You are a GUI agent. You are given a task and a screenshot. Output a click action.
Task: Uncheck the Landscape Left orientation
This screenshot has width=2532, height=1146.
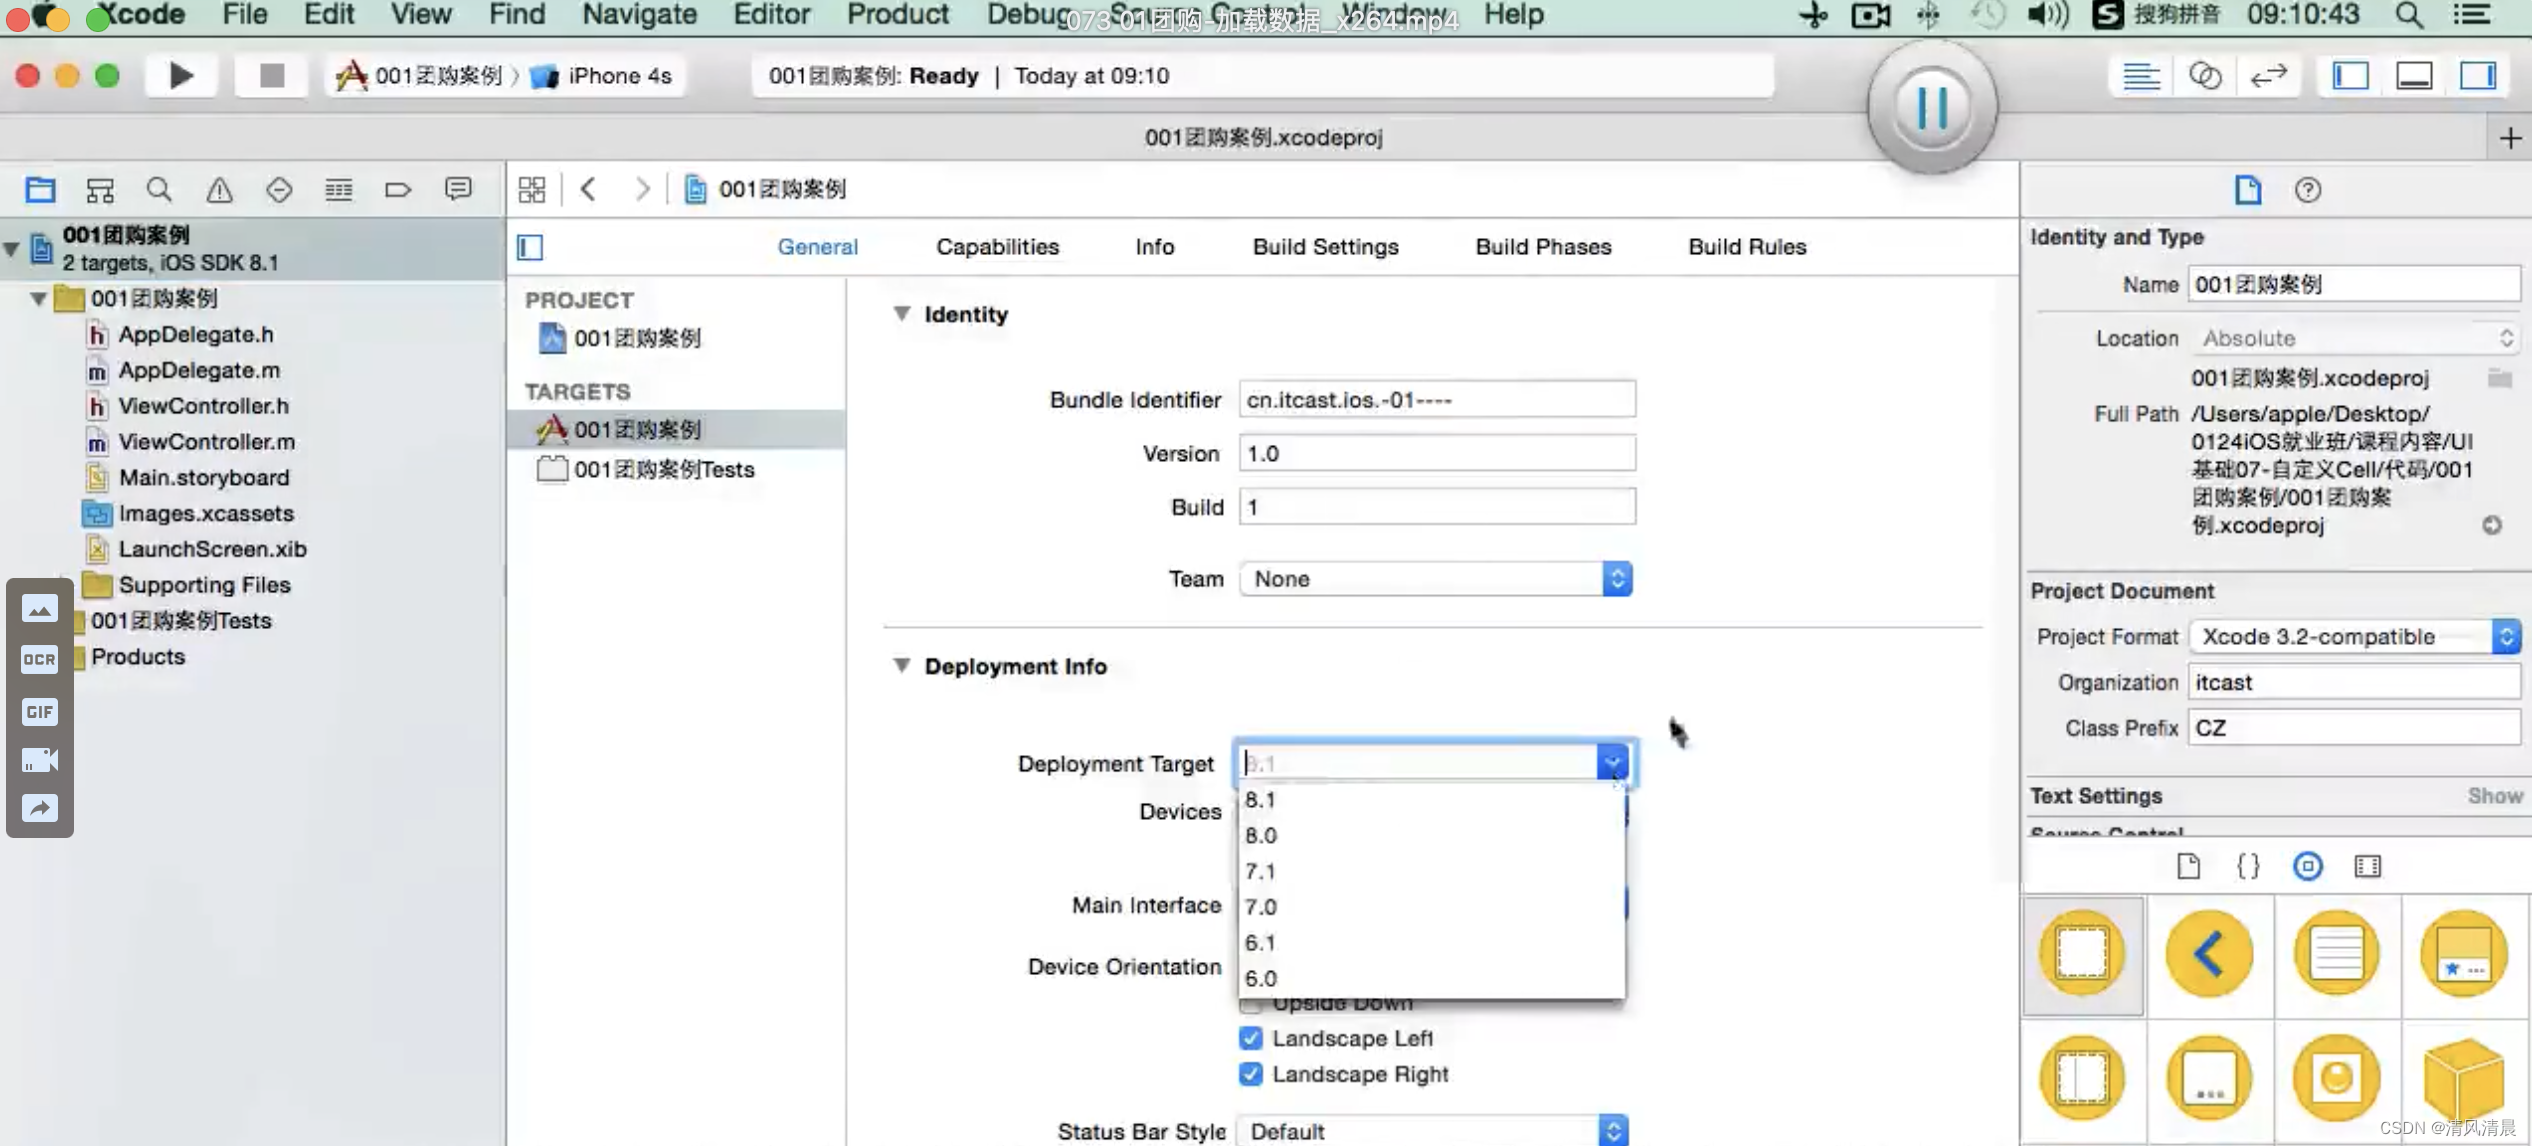1250,1038
